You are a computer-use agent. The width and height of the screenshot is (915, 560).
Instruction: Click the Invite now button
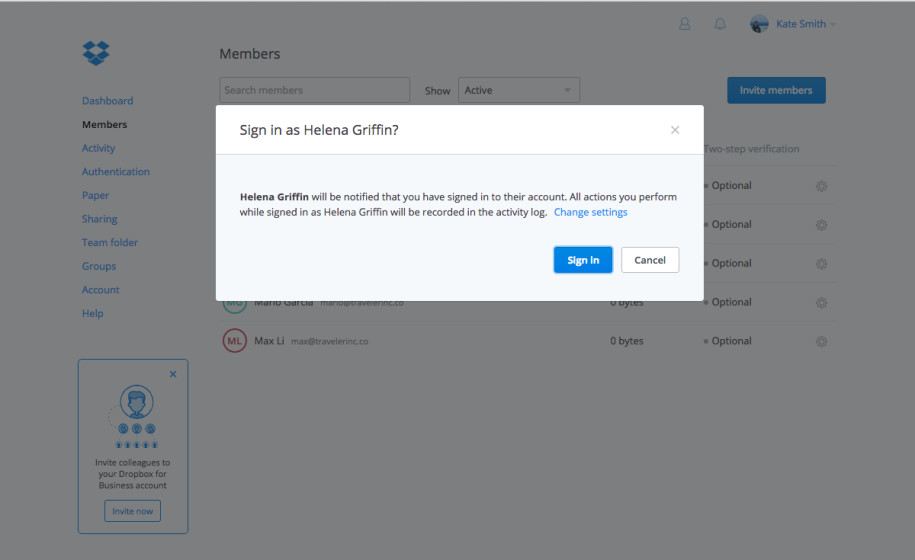(132, 511)
